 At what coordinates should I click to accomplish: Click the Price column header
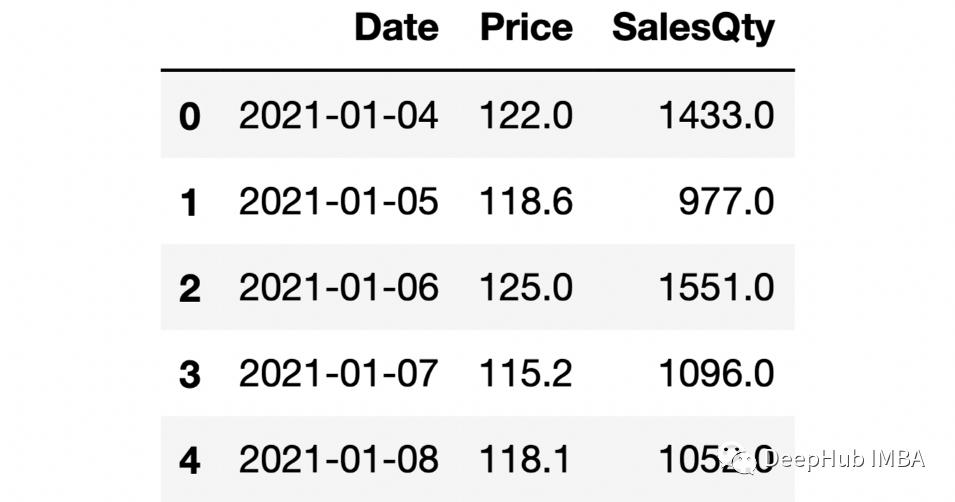click(526, 27)
